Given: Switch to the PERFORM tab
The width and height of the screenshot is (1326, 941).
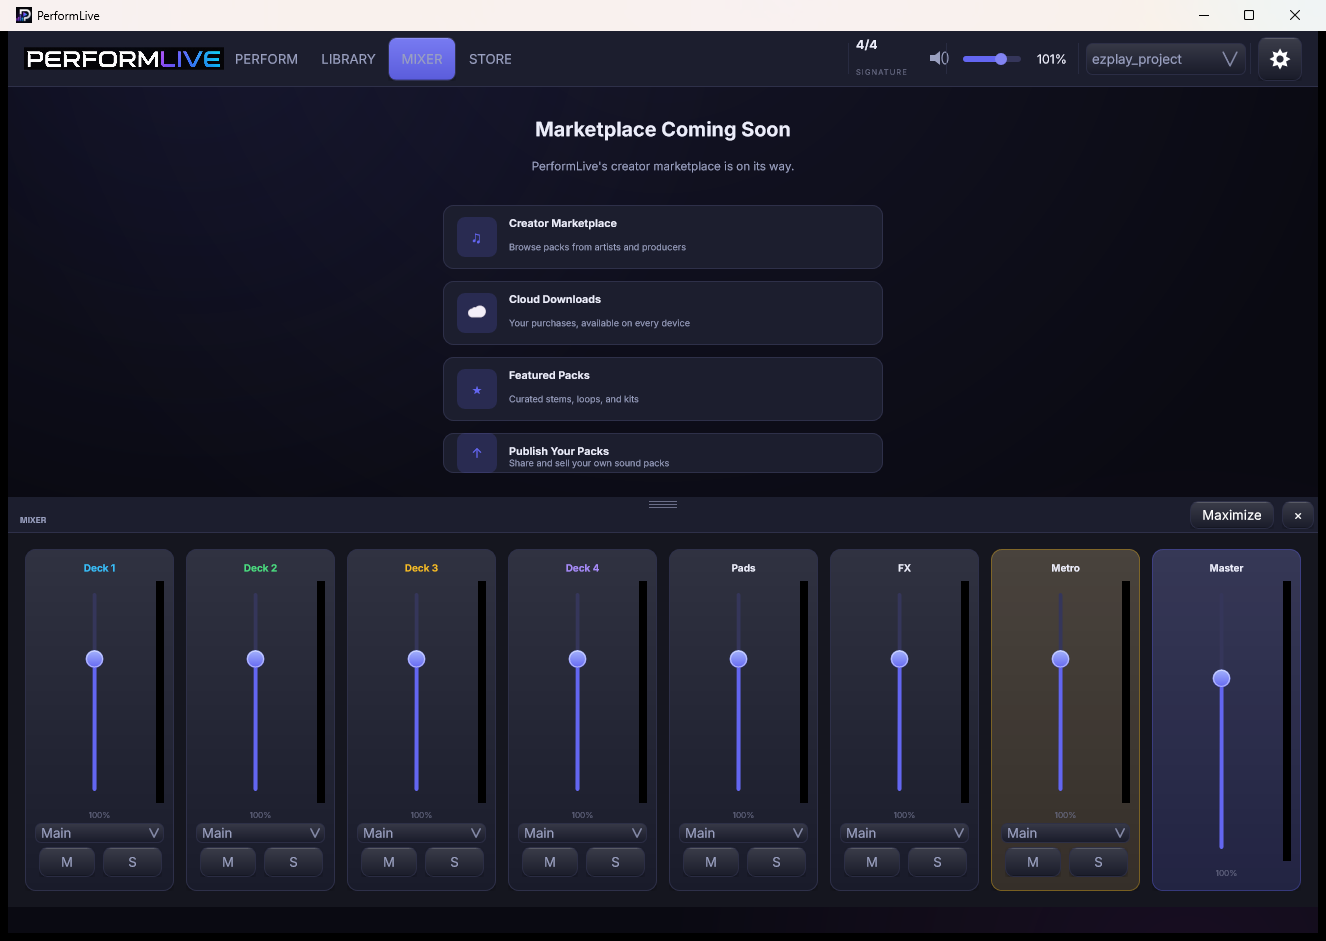Looking at the screenshot, I should pyautogui.click(x=266, y=59).
